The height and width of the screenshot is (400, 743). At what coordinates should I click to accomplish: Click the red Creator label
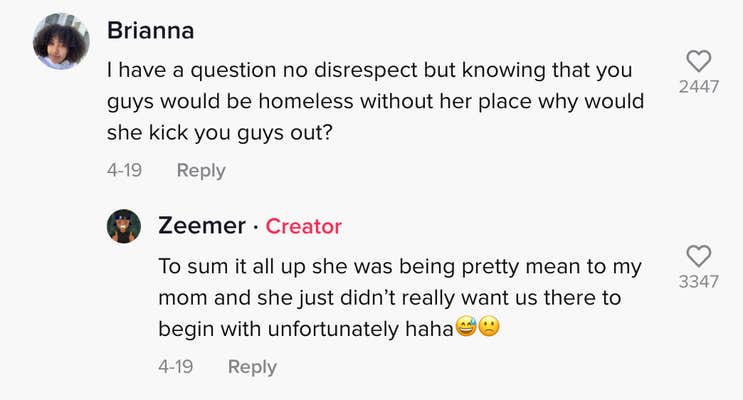tap(303, 227)
